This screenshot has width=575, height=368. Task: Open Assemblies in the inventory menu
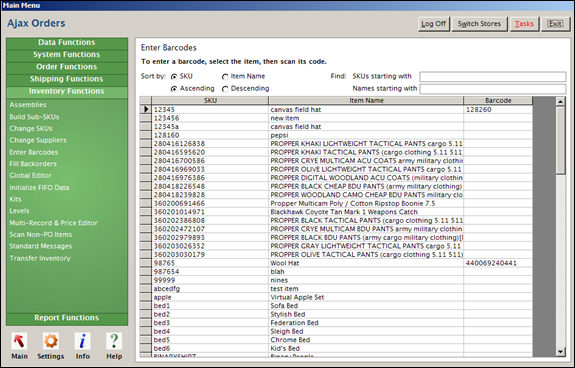[x=28, y=105]
